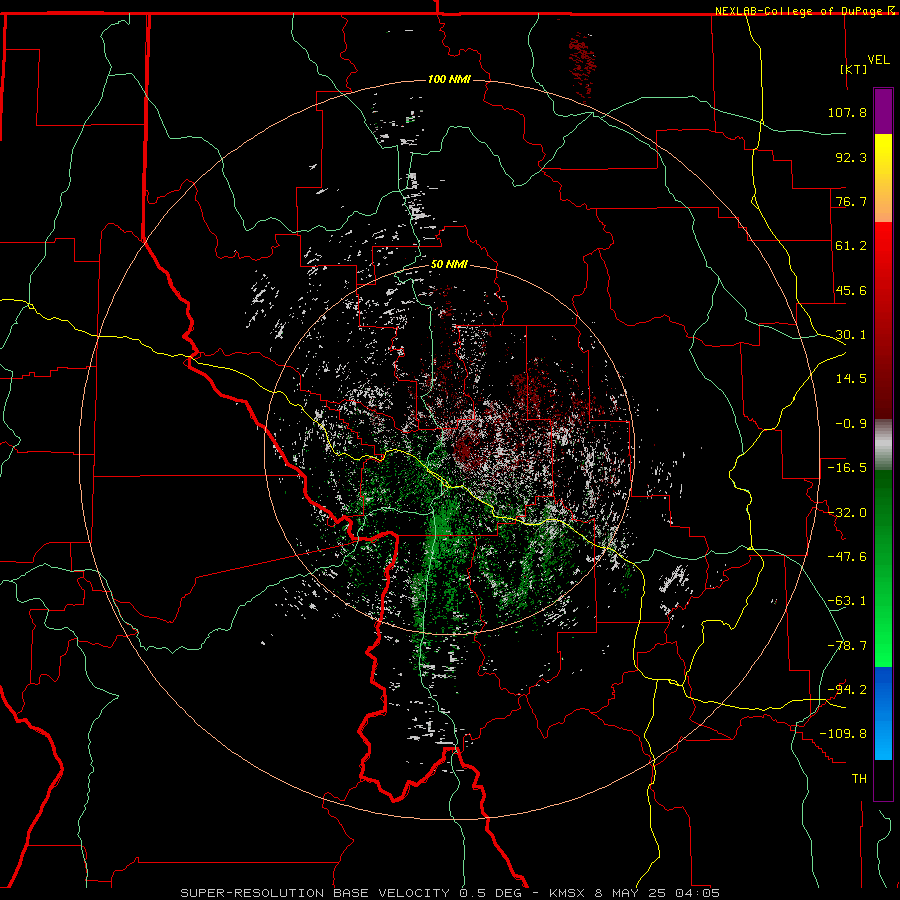Click the NEXLAB-College of DuPage credit text
The image size is (900, 900).
[799, 11]
